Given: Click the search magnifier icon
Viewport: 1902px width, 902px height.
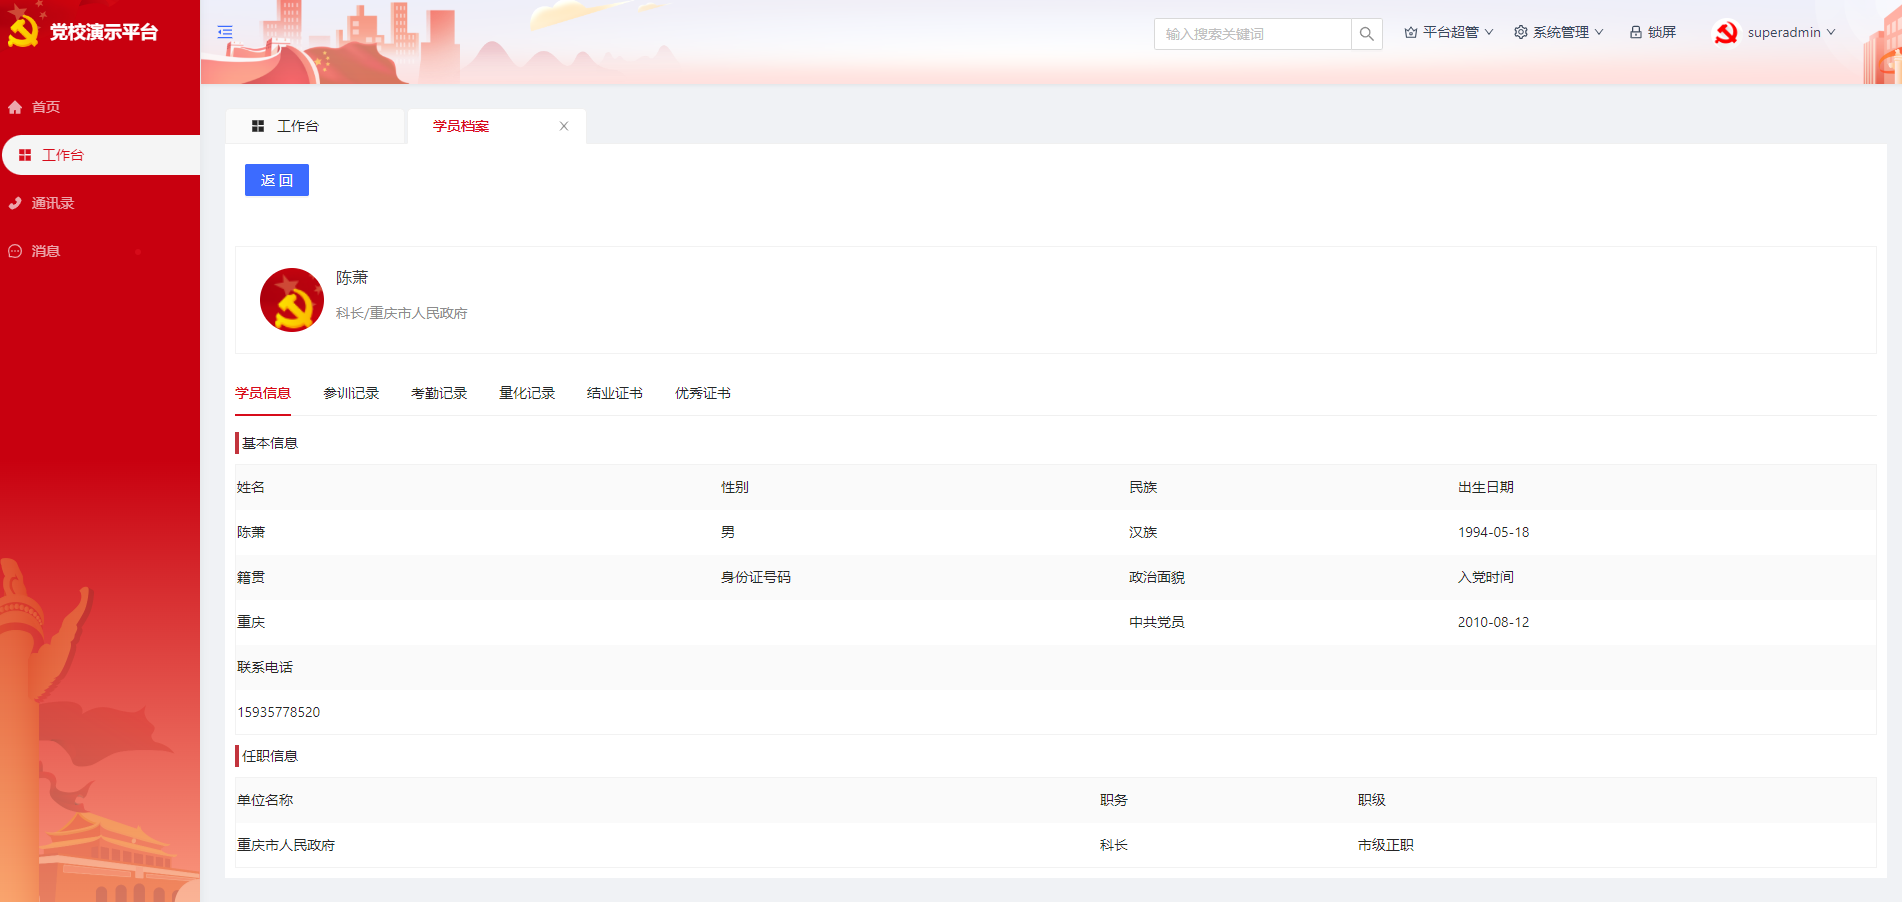Looking at the screenshot, I should [x=1366, y=34].
